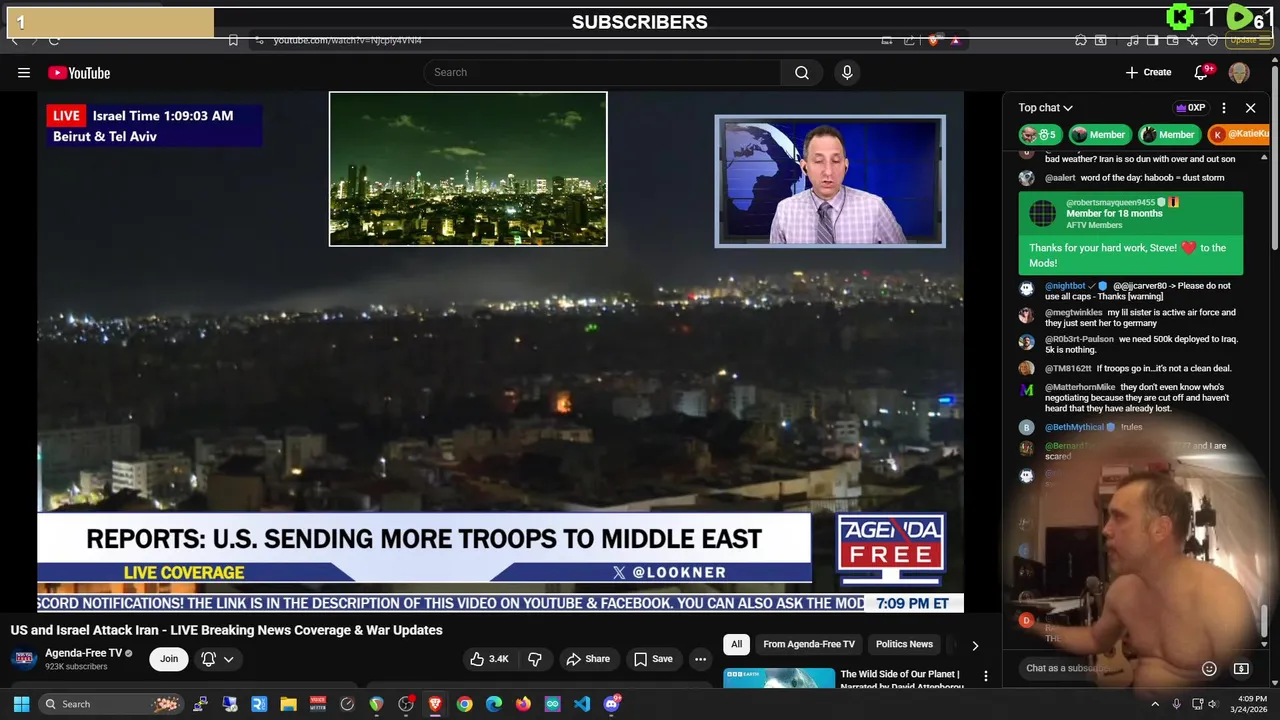Screen dimensions: 1280x720
Task: Open the browser extensions puzzle icon
Action: pyautogui.click(x=1081, y=40)
